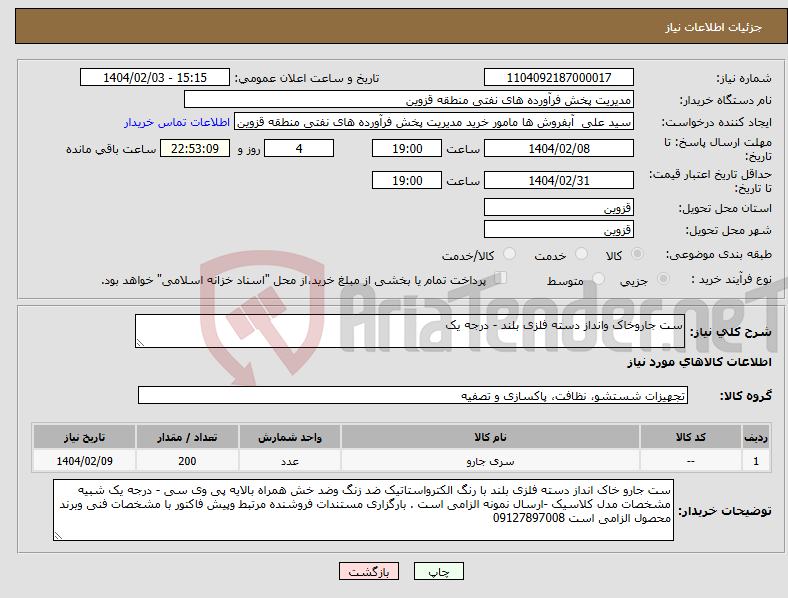The image size is (788, 598).
Task: Click the جزئیات اطلاعات نیاز header title
Action: (x=714, y=27)
